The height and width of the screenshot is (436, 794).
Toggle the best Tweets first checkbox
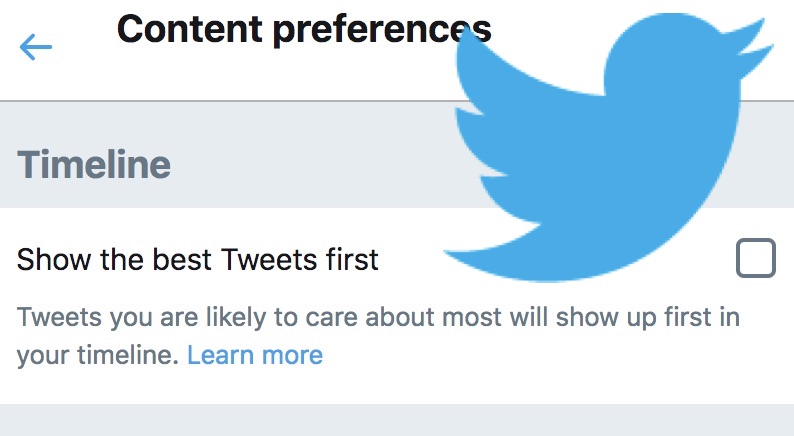coord(755,259)
